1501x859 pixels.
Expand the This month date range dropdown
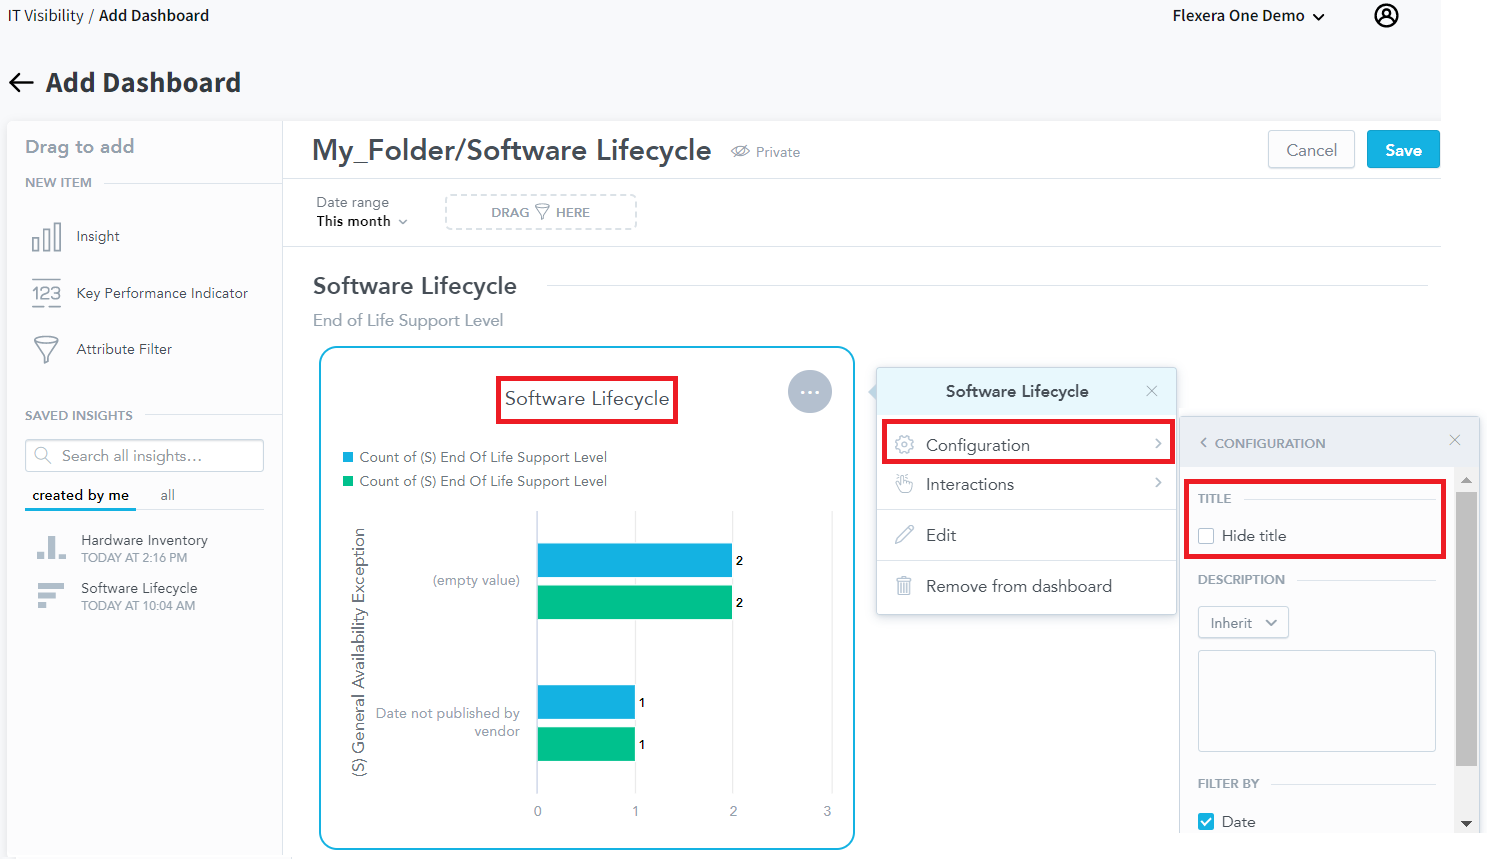362,221
